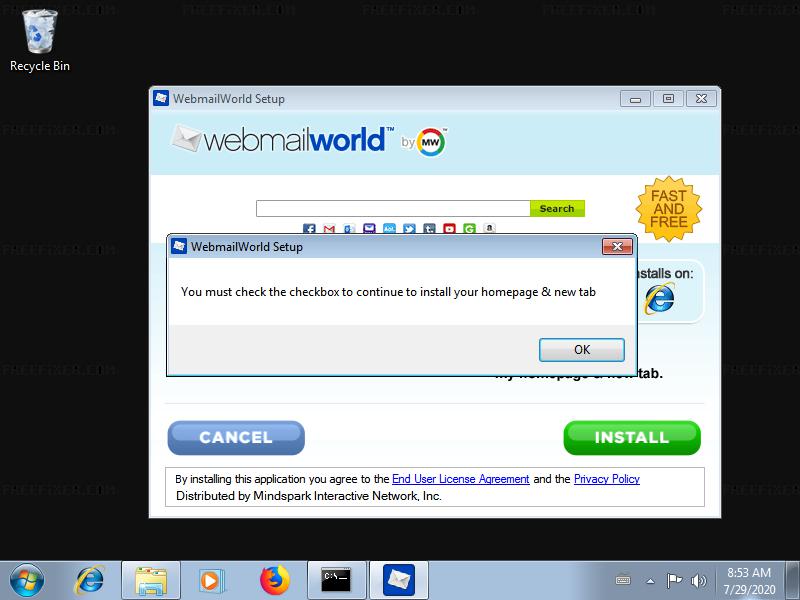
Task: Click 'Distributed by Mindspark Interactive Network, Inc.' text
Action: coord(309,496)
